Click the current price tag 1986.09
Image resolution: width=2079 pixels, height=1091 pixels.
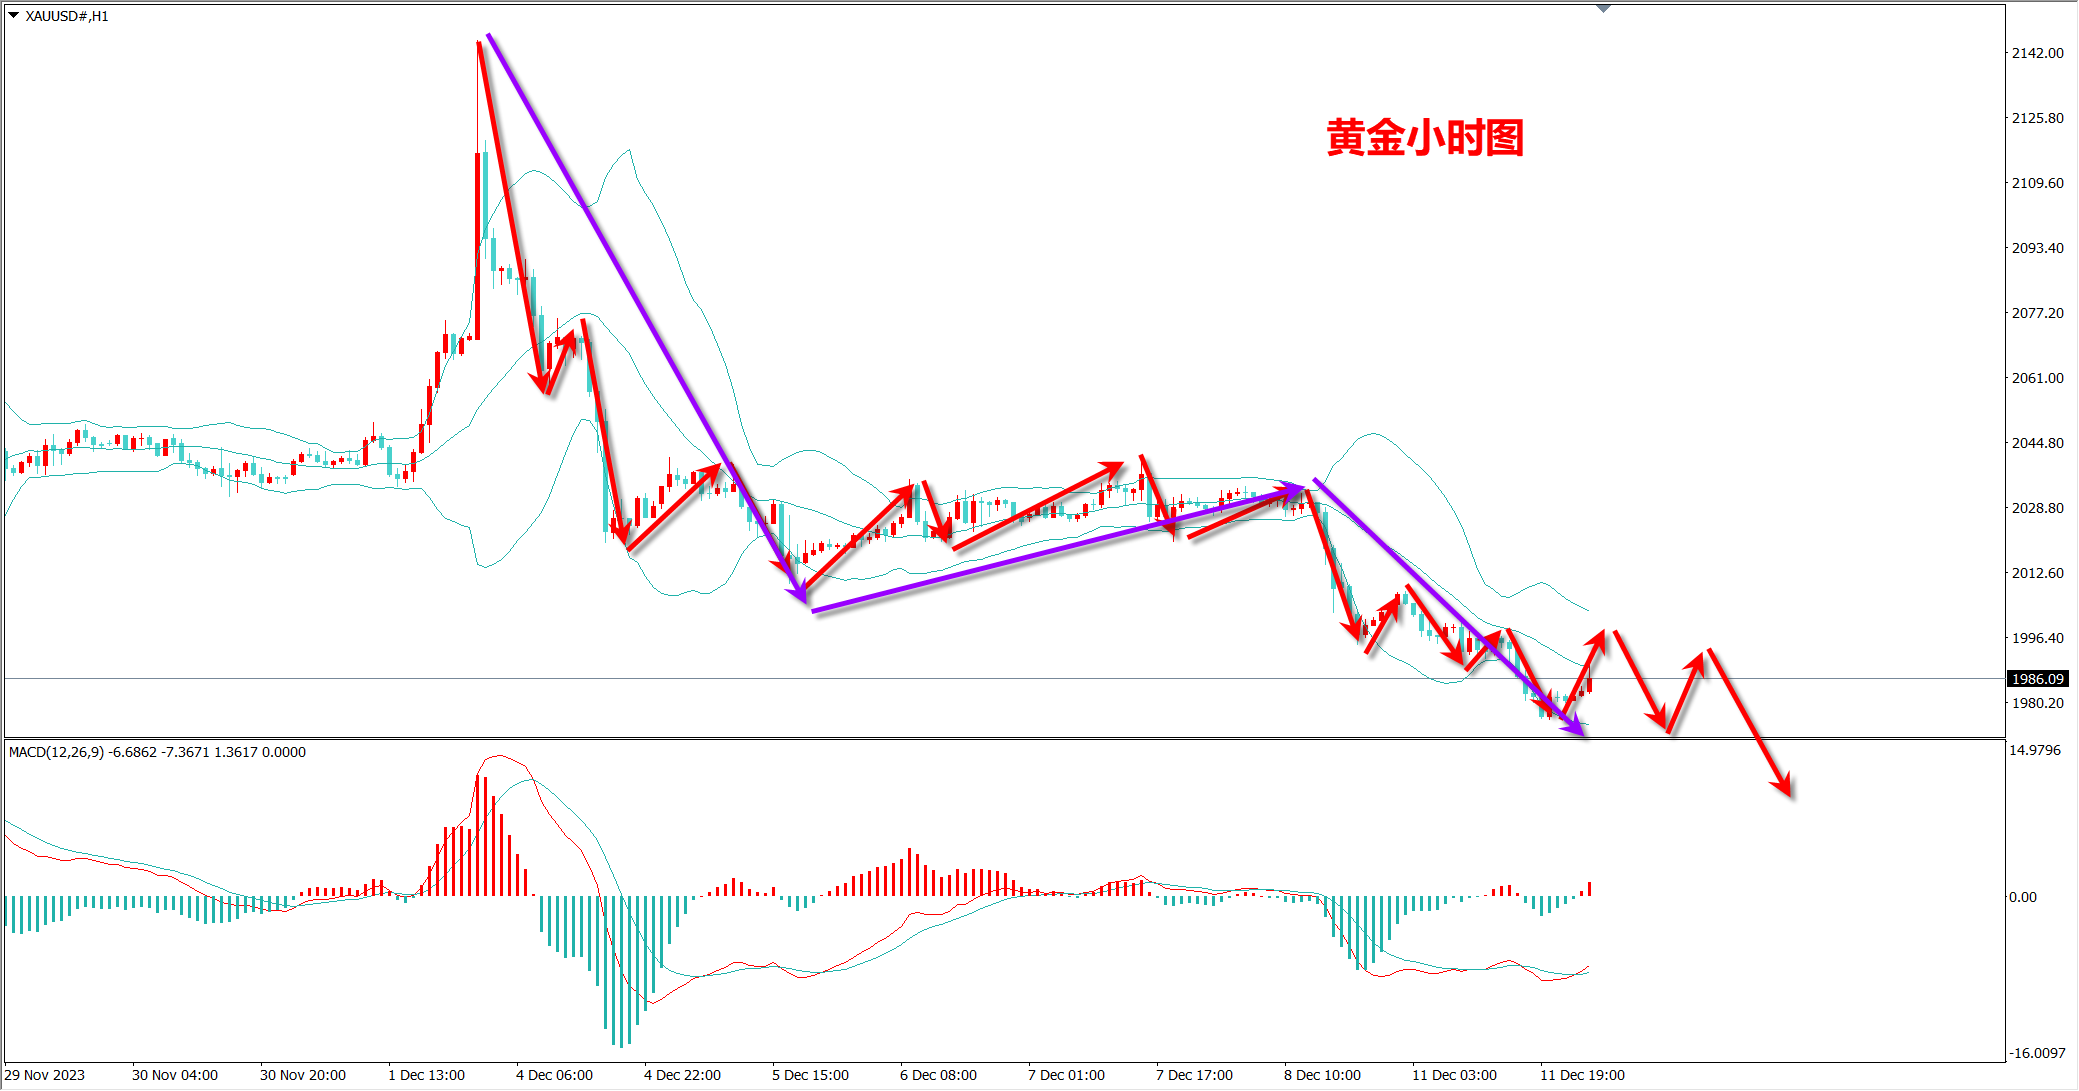[2037, 679]
